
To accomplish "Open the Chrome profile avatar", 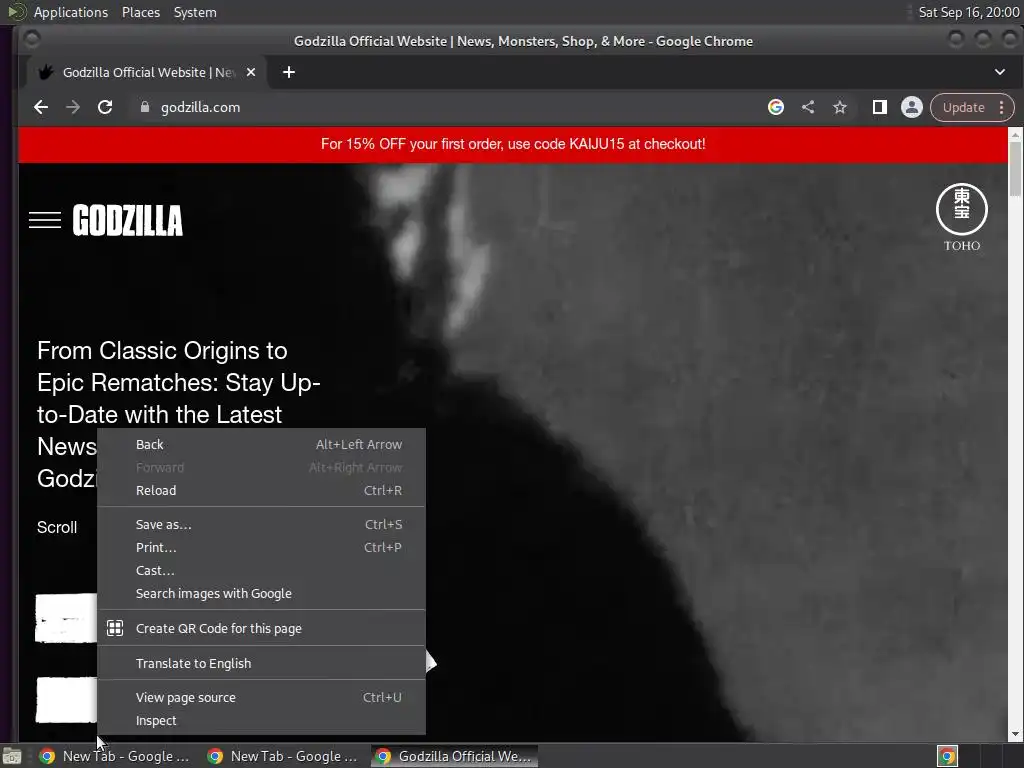I will click(912, 107).
